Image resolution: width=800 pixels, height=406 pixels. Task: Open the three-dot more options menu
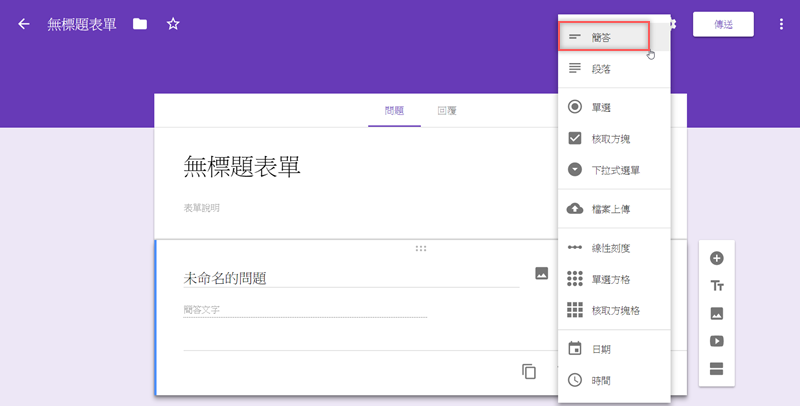(x=781, y=24)
